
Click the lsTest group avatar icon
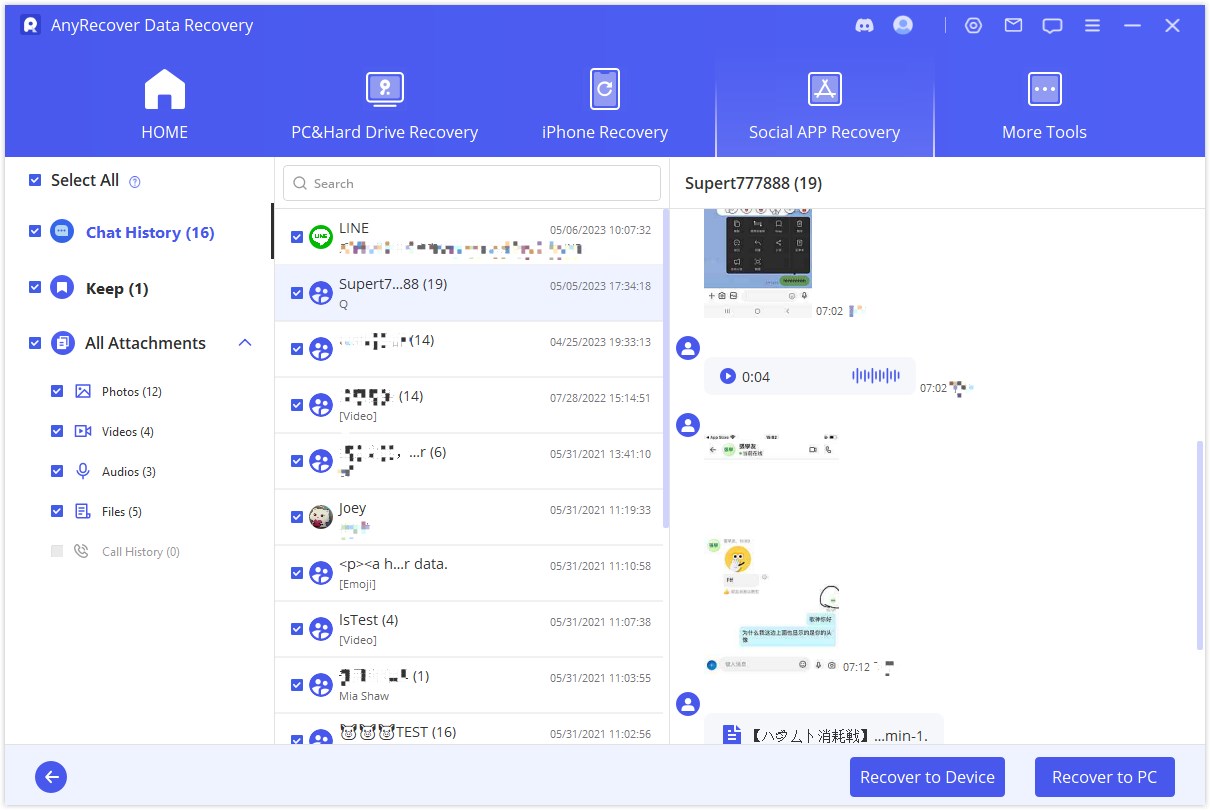[x=321, y=629]
